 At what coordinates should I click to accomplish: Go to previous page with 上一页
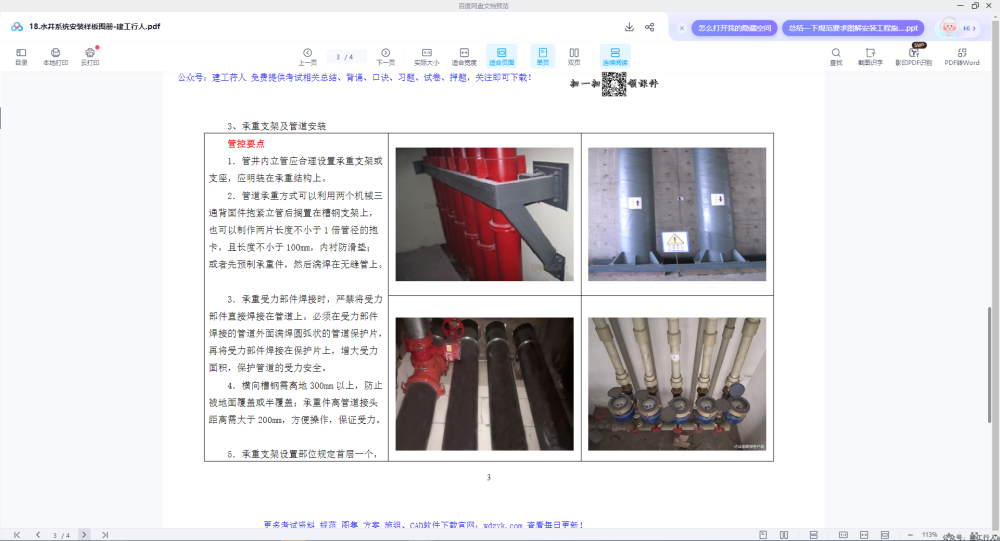click(307, 56)
